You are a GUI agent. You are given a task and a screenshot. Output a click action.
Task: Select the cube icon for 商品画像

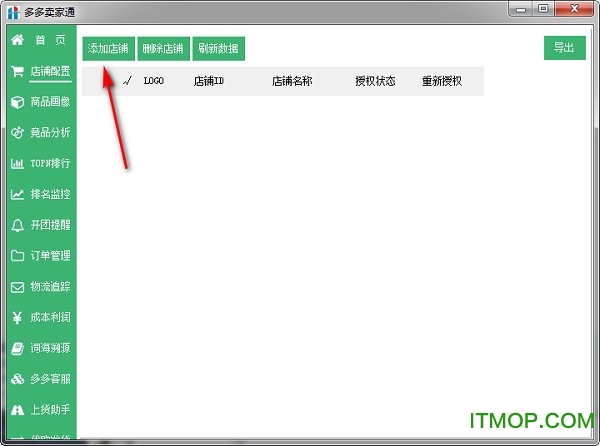pyautogui.click(x=17, y=102)
